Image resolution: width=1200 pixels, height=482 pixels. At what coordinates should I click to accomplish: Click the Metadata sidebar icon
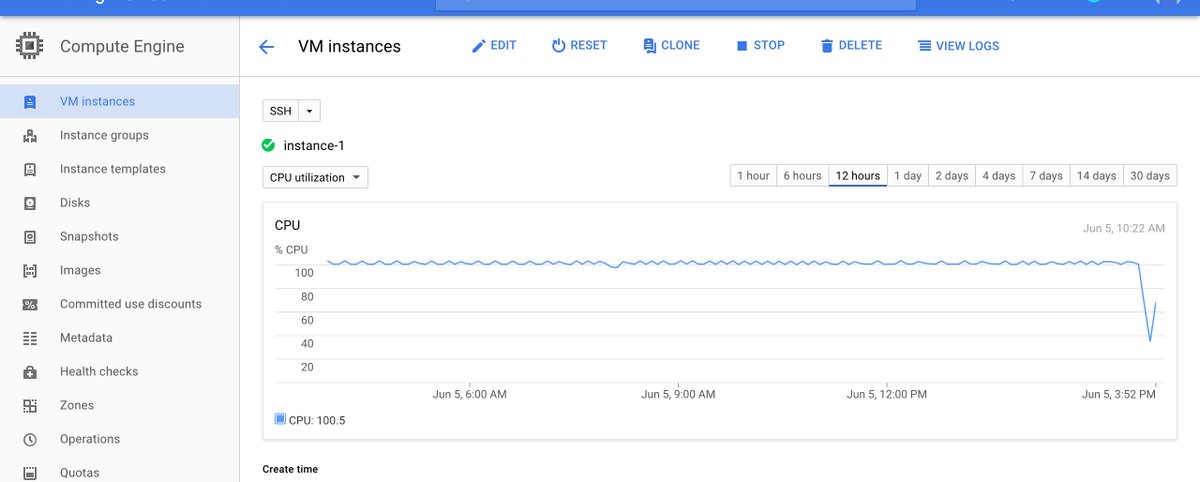(30, 339)
